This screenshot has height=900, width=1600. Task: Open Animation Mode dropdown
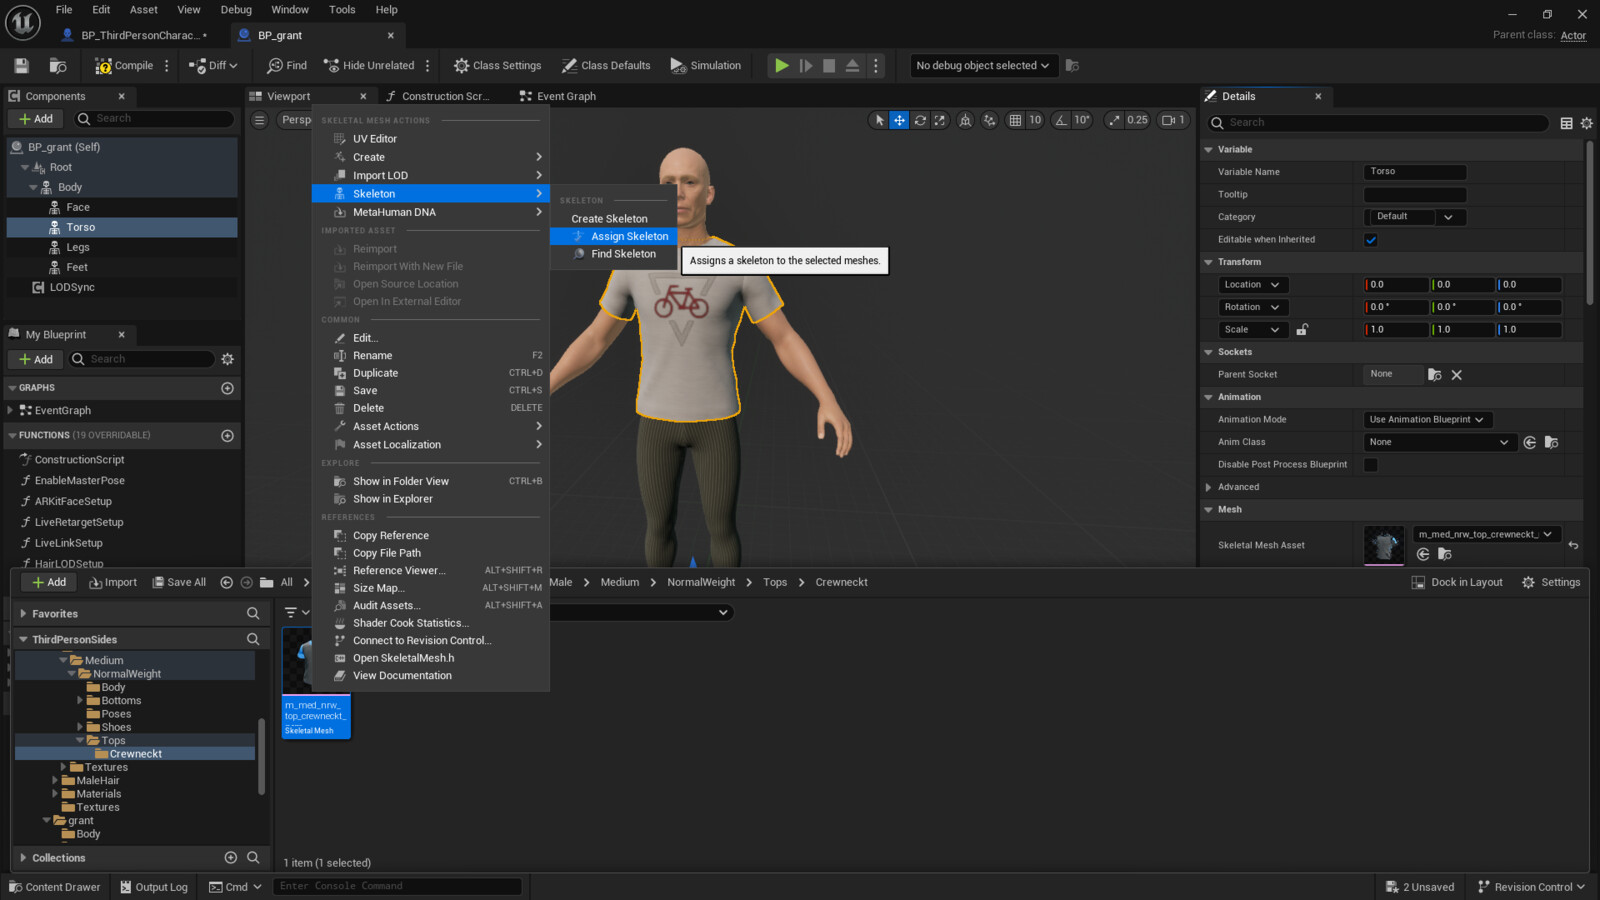coord(1427,420)
